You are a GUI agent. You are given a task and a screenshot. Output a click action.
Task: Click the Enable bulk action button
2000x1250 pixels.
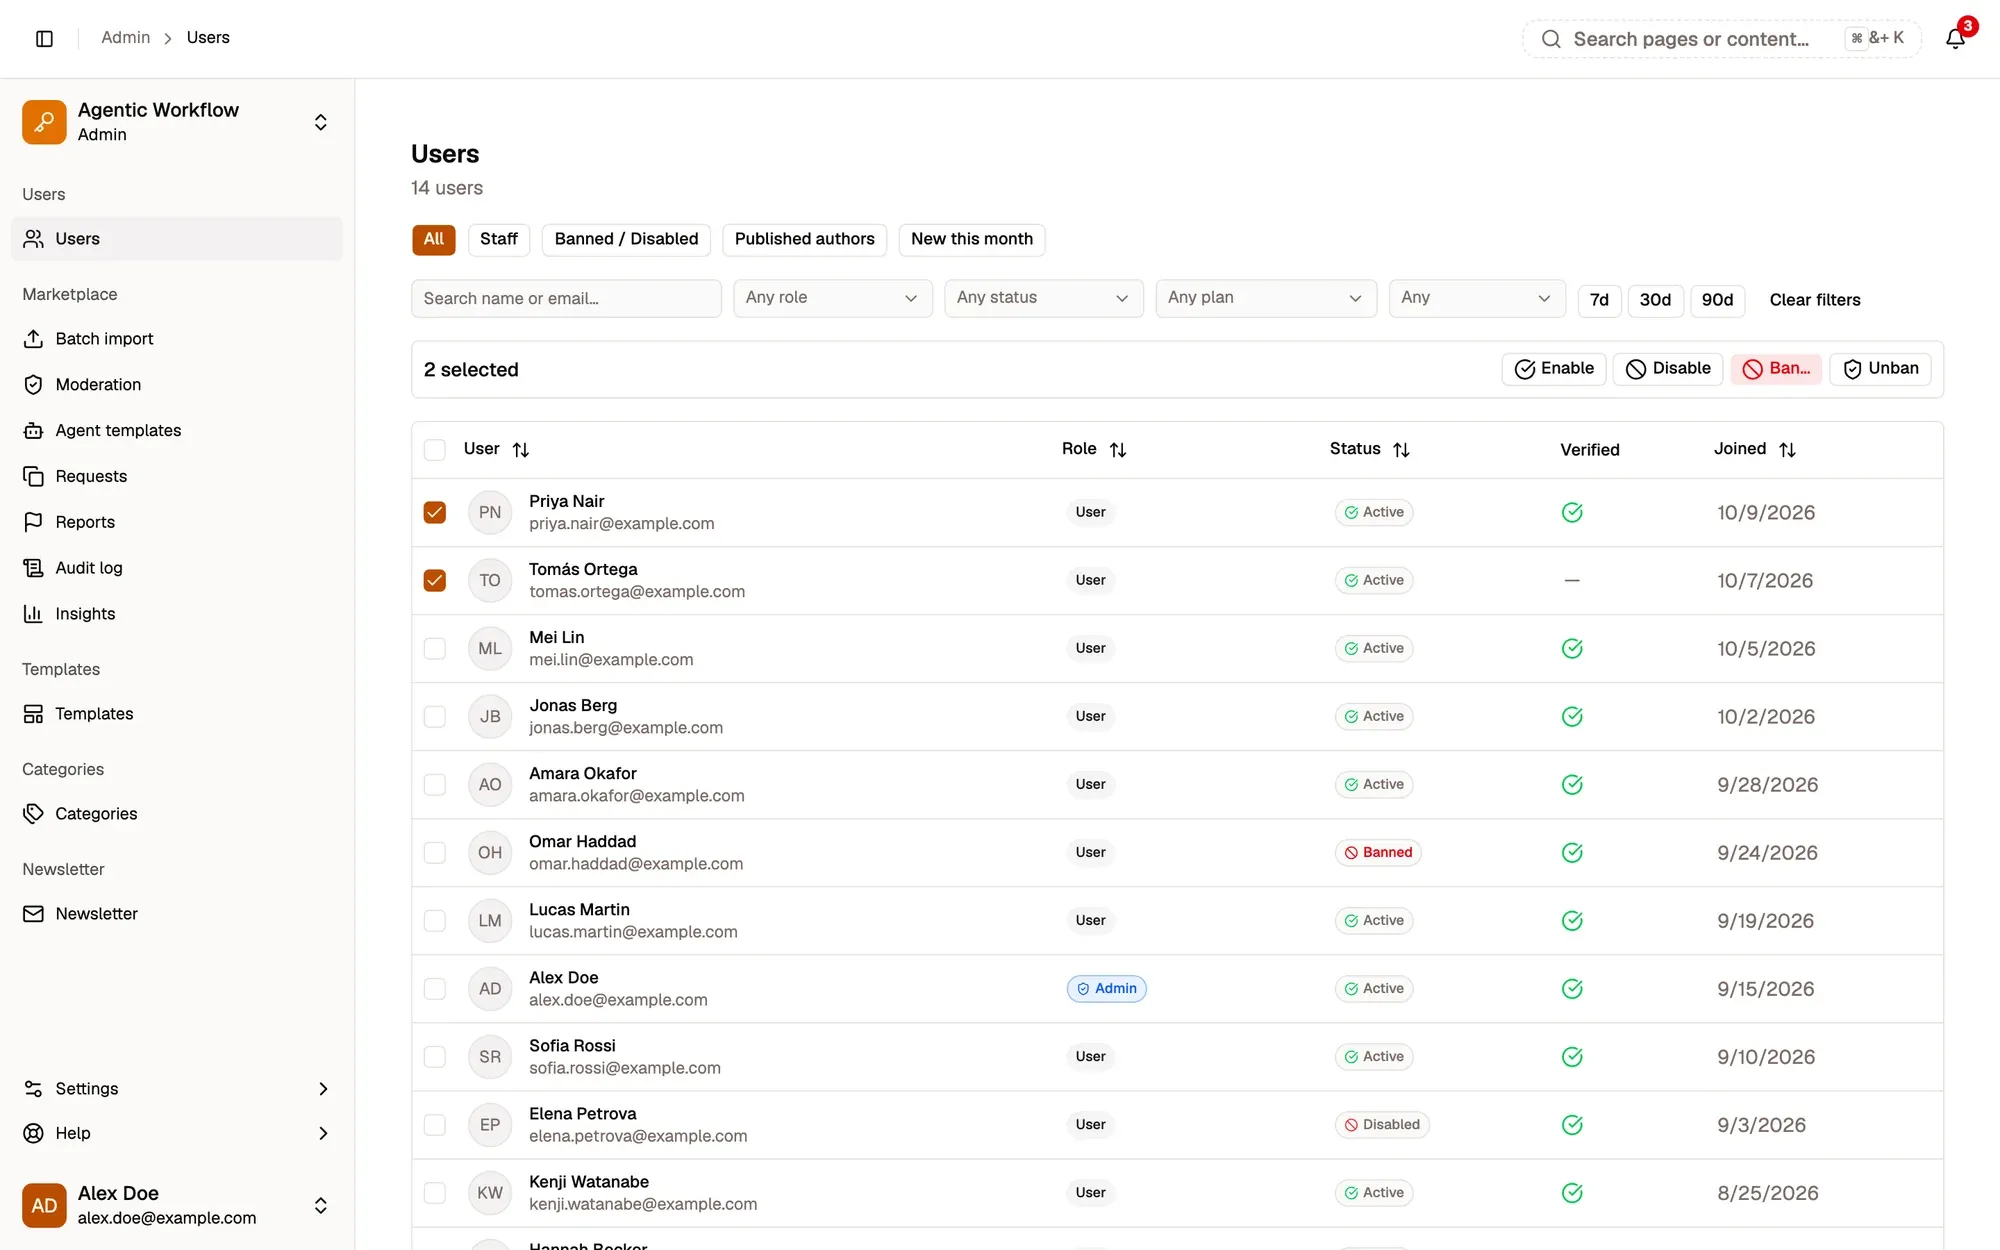pyautogui.click(x=1554, y=369)
